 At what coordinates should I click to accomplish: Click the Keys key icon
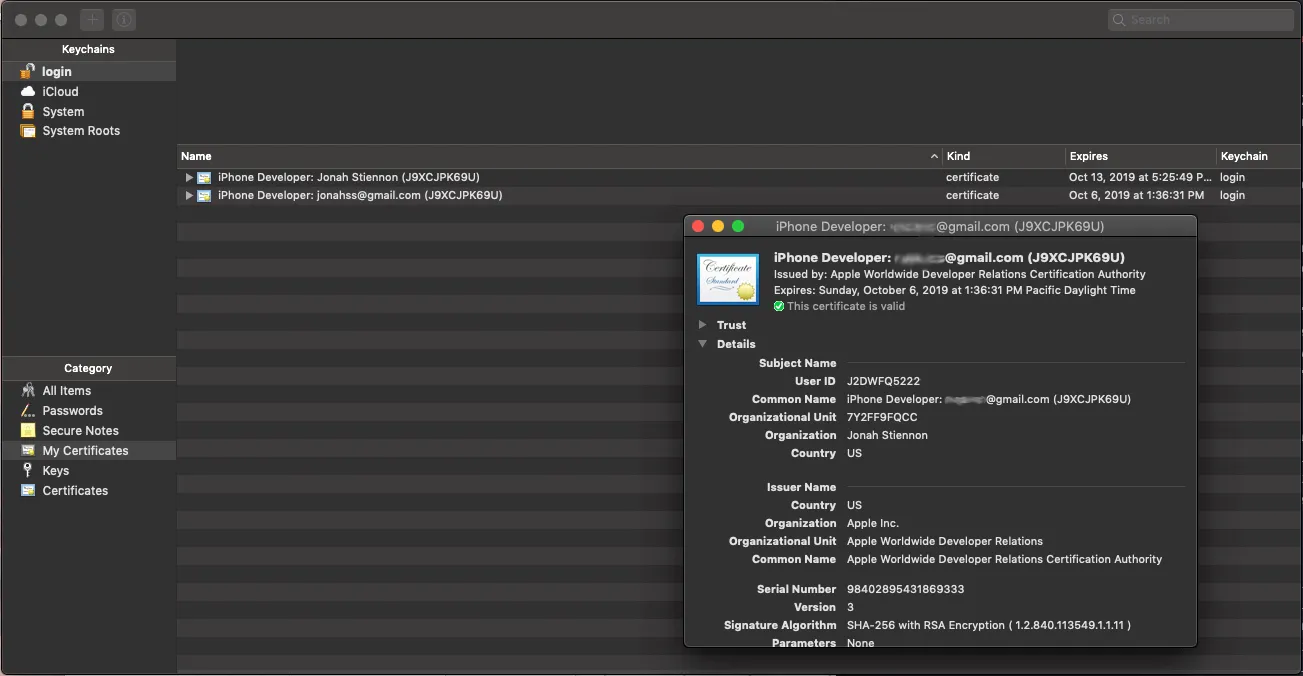[x=28, y=470]
